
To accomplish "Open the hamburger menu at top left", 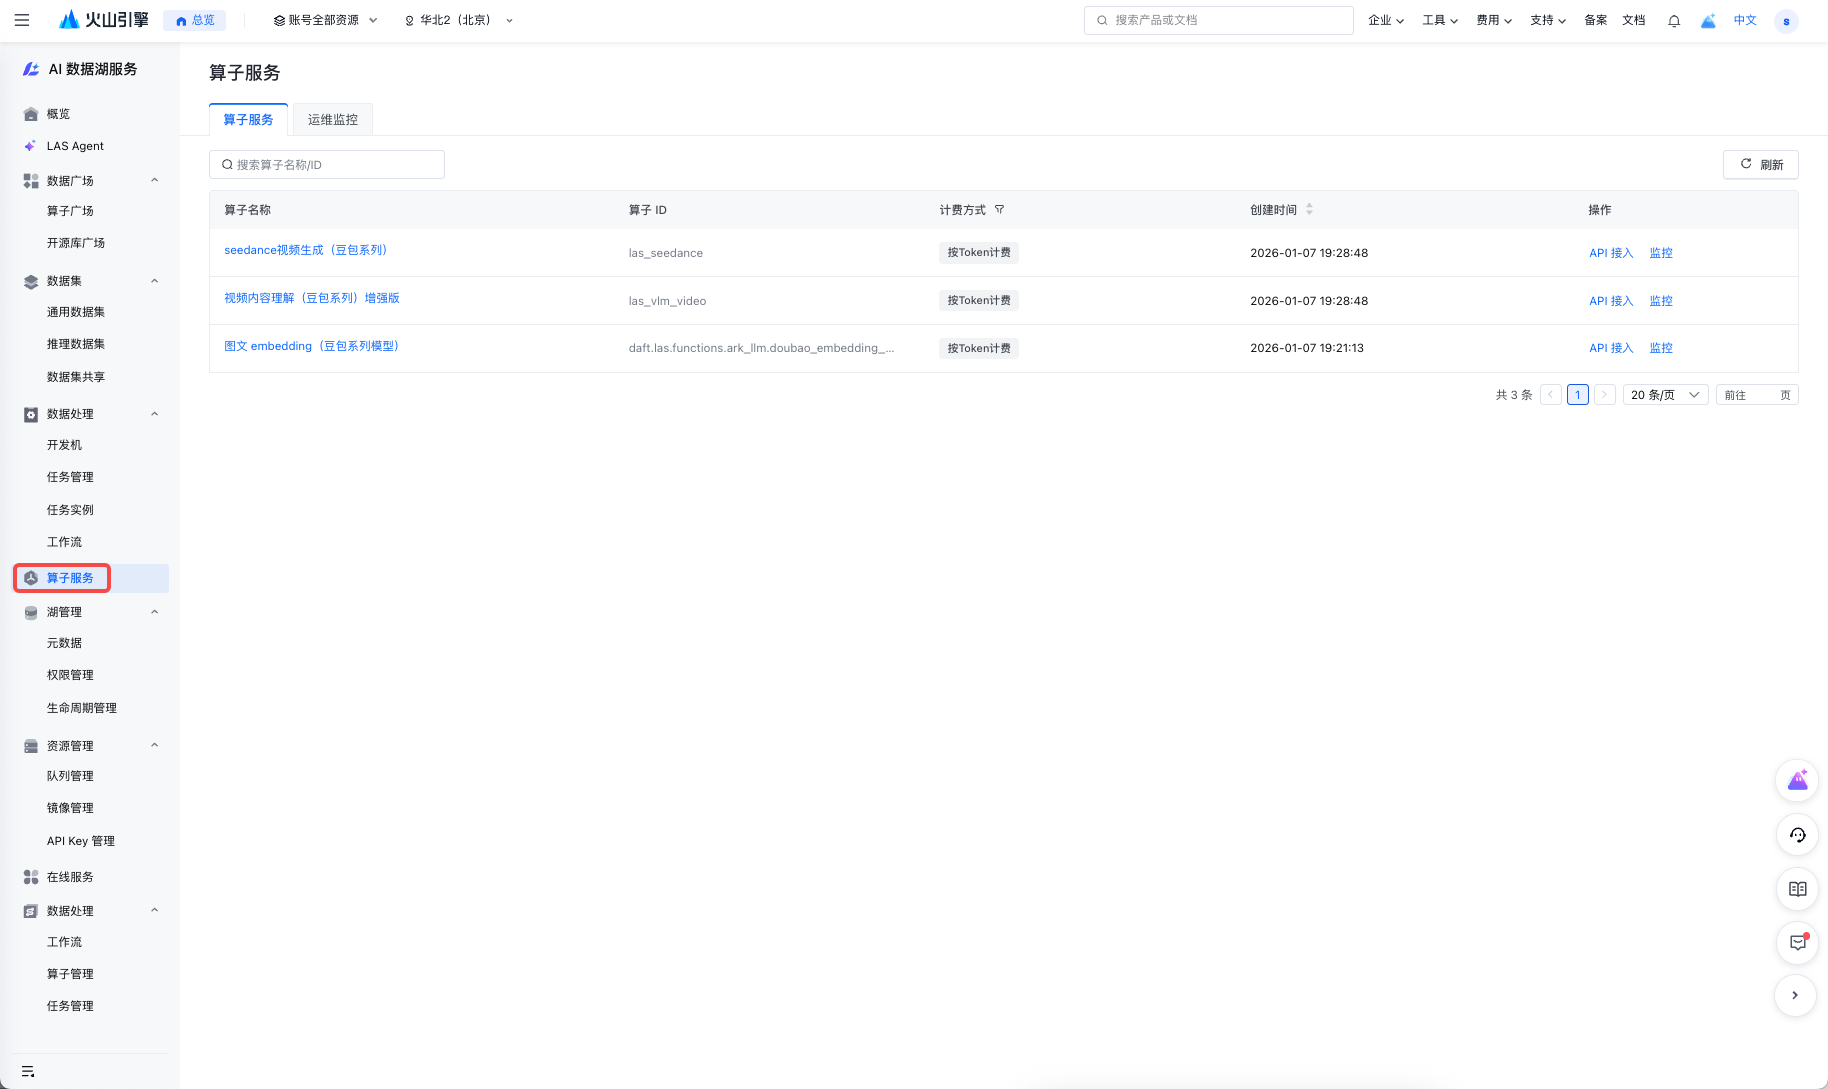I will 22,20.
